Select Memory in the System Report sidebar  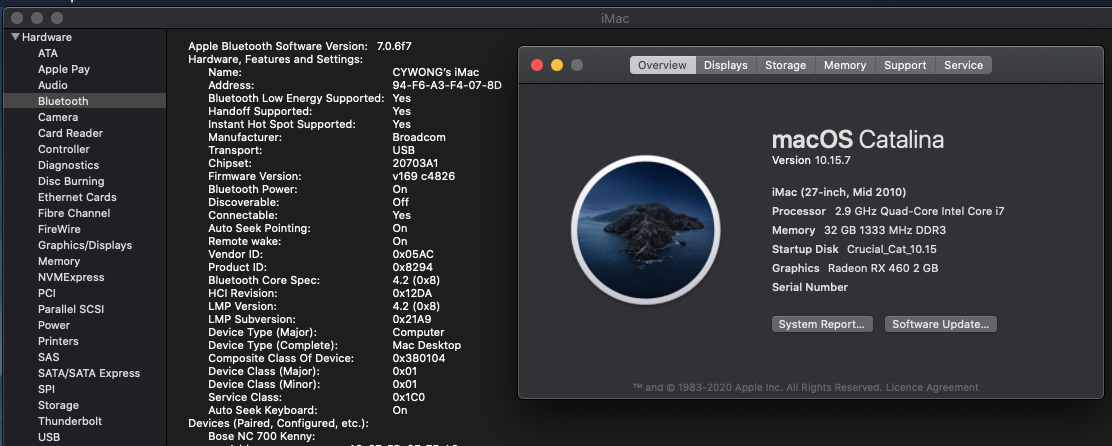(59, 261)
